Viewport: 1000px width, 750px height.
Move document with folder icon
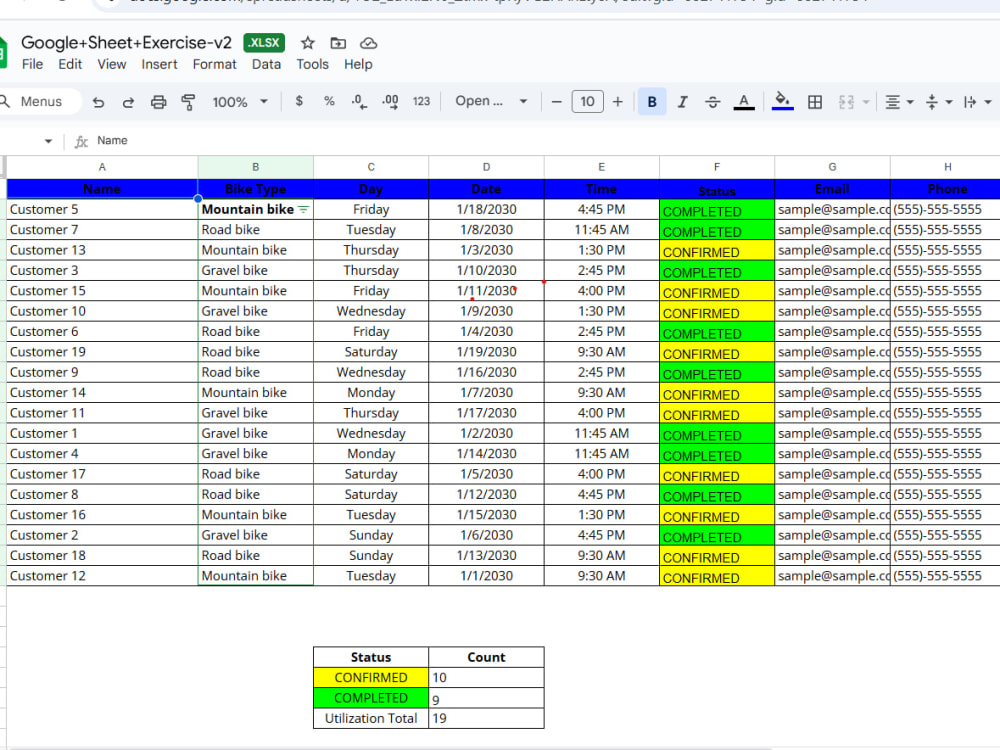pyautogui.click(x=338, y=43)
